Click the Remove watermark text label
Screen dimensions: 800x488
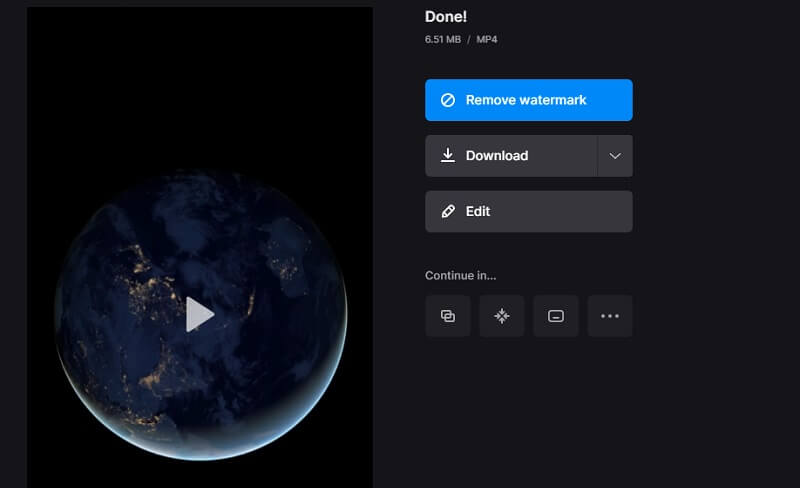[526, 100]
